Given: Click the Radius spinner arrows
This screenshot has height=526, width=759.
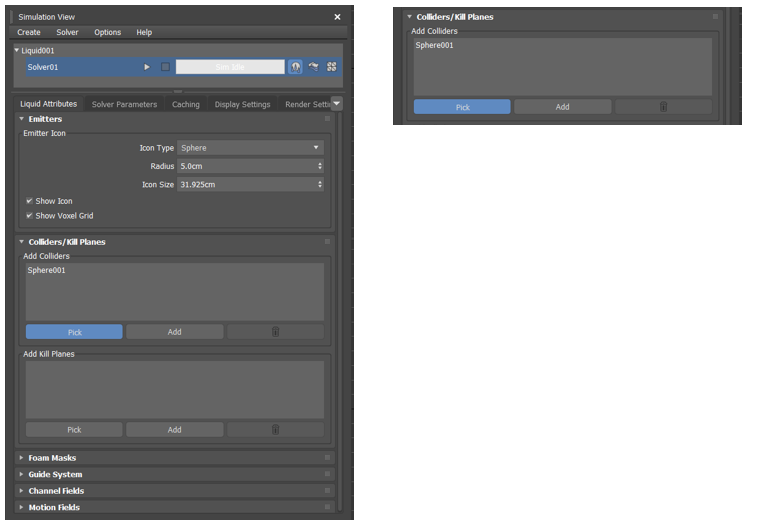Looking at the screenshot, I should pyautogui.click(x=320, y=166).
